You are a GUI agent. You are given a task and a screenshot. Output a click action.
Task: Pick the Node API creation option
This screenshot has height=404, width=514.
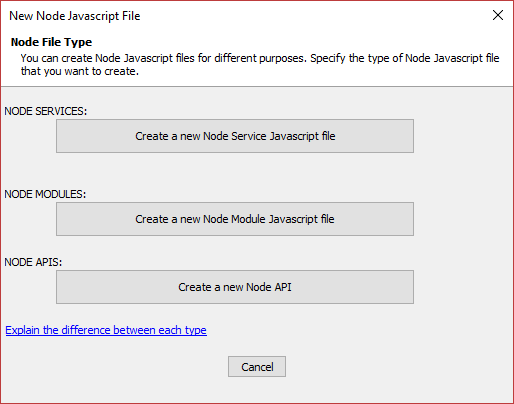coord(235,287)
